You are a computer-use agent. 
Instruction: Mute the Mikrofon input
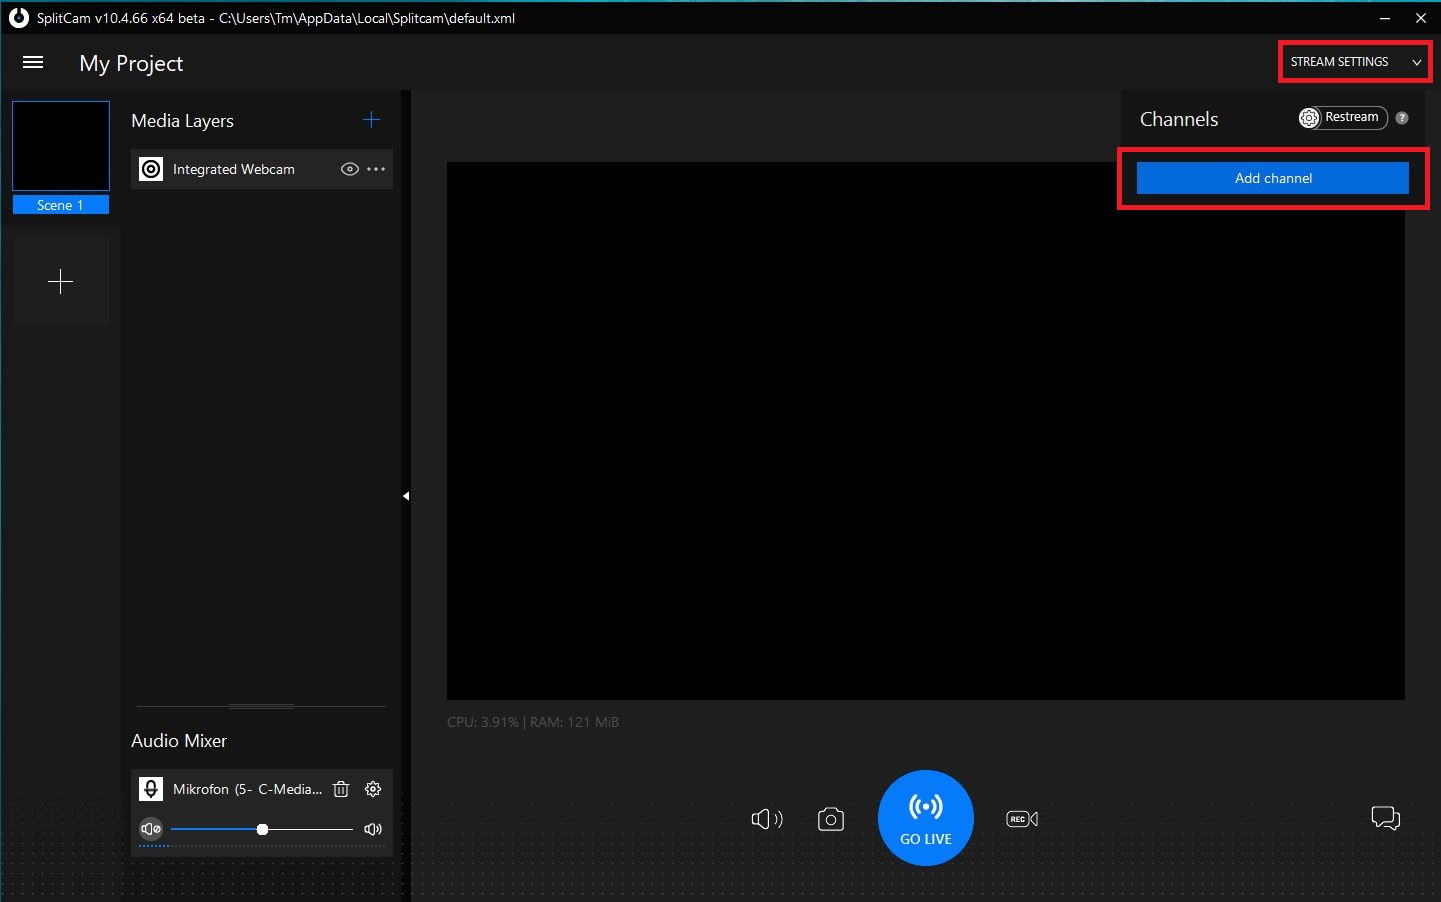pos(151,829)
